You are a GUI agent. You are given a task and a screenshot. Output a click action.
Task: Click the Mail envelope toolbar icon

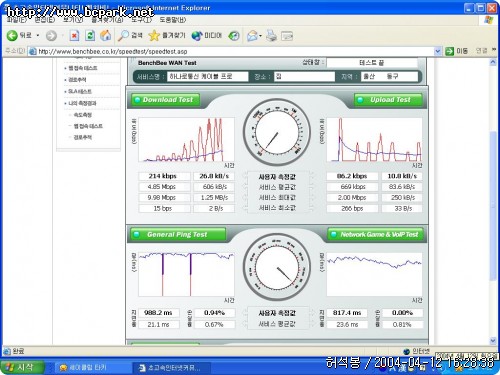(x=252, y=36)
